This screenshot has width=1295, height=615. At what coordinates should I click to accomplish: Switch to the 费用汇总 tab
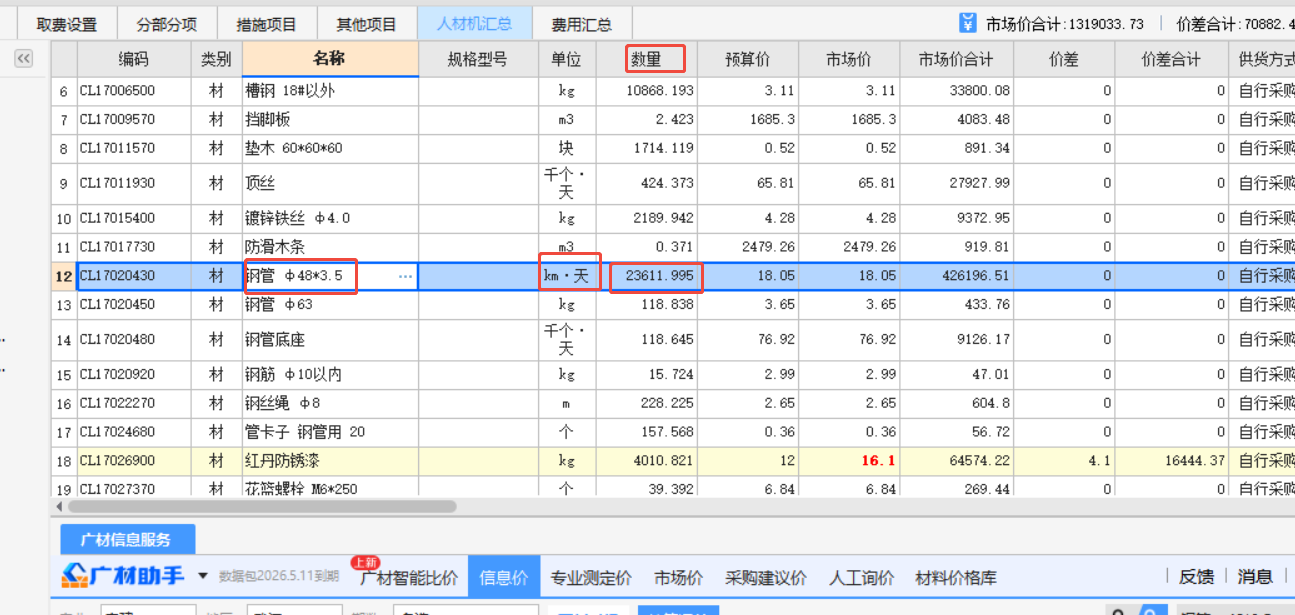[582, 22]
